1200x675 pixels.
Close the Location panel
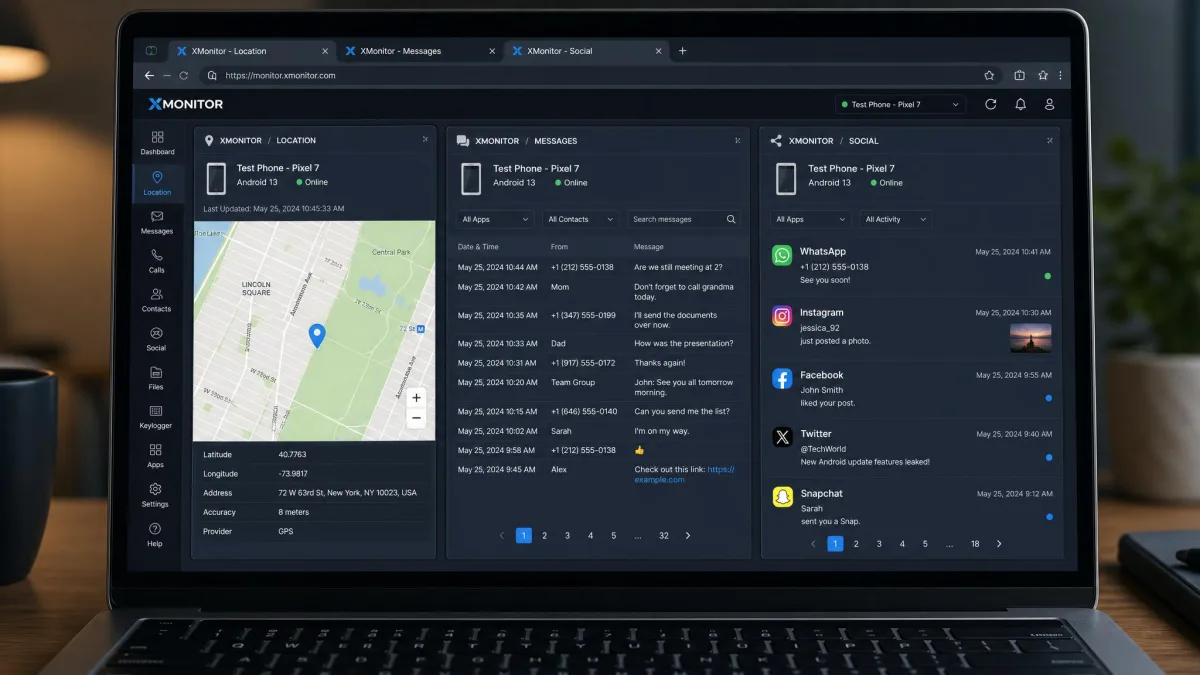(425, 139)
